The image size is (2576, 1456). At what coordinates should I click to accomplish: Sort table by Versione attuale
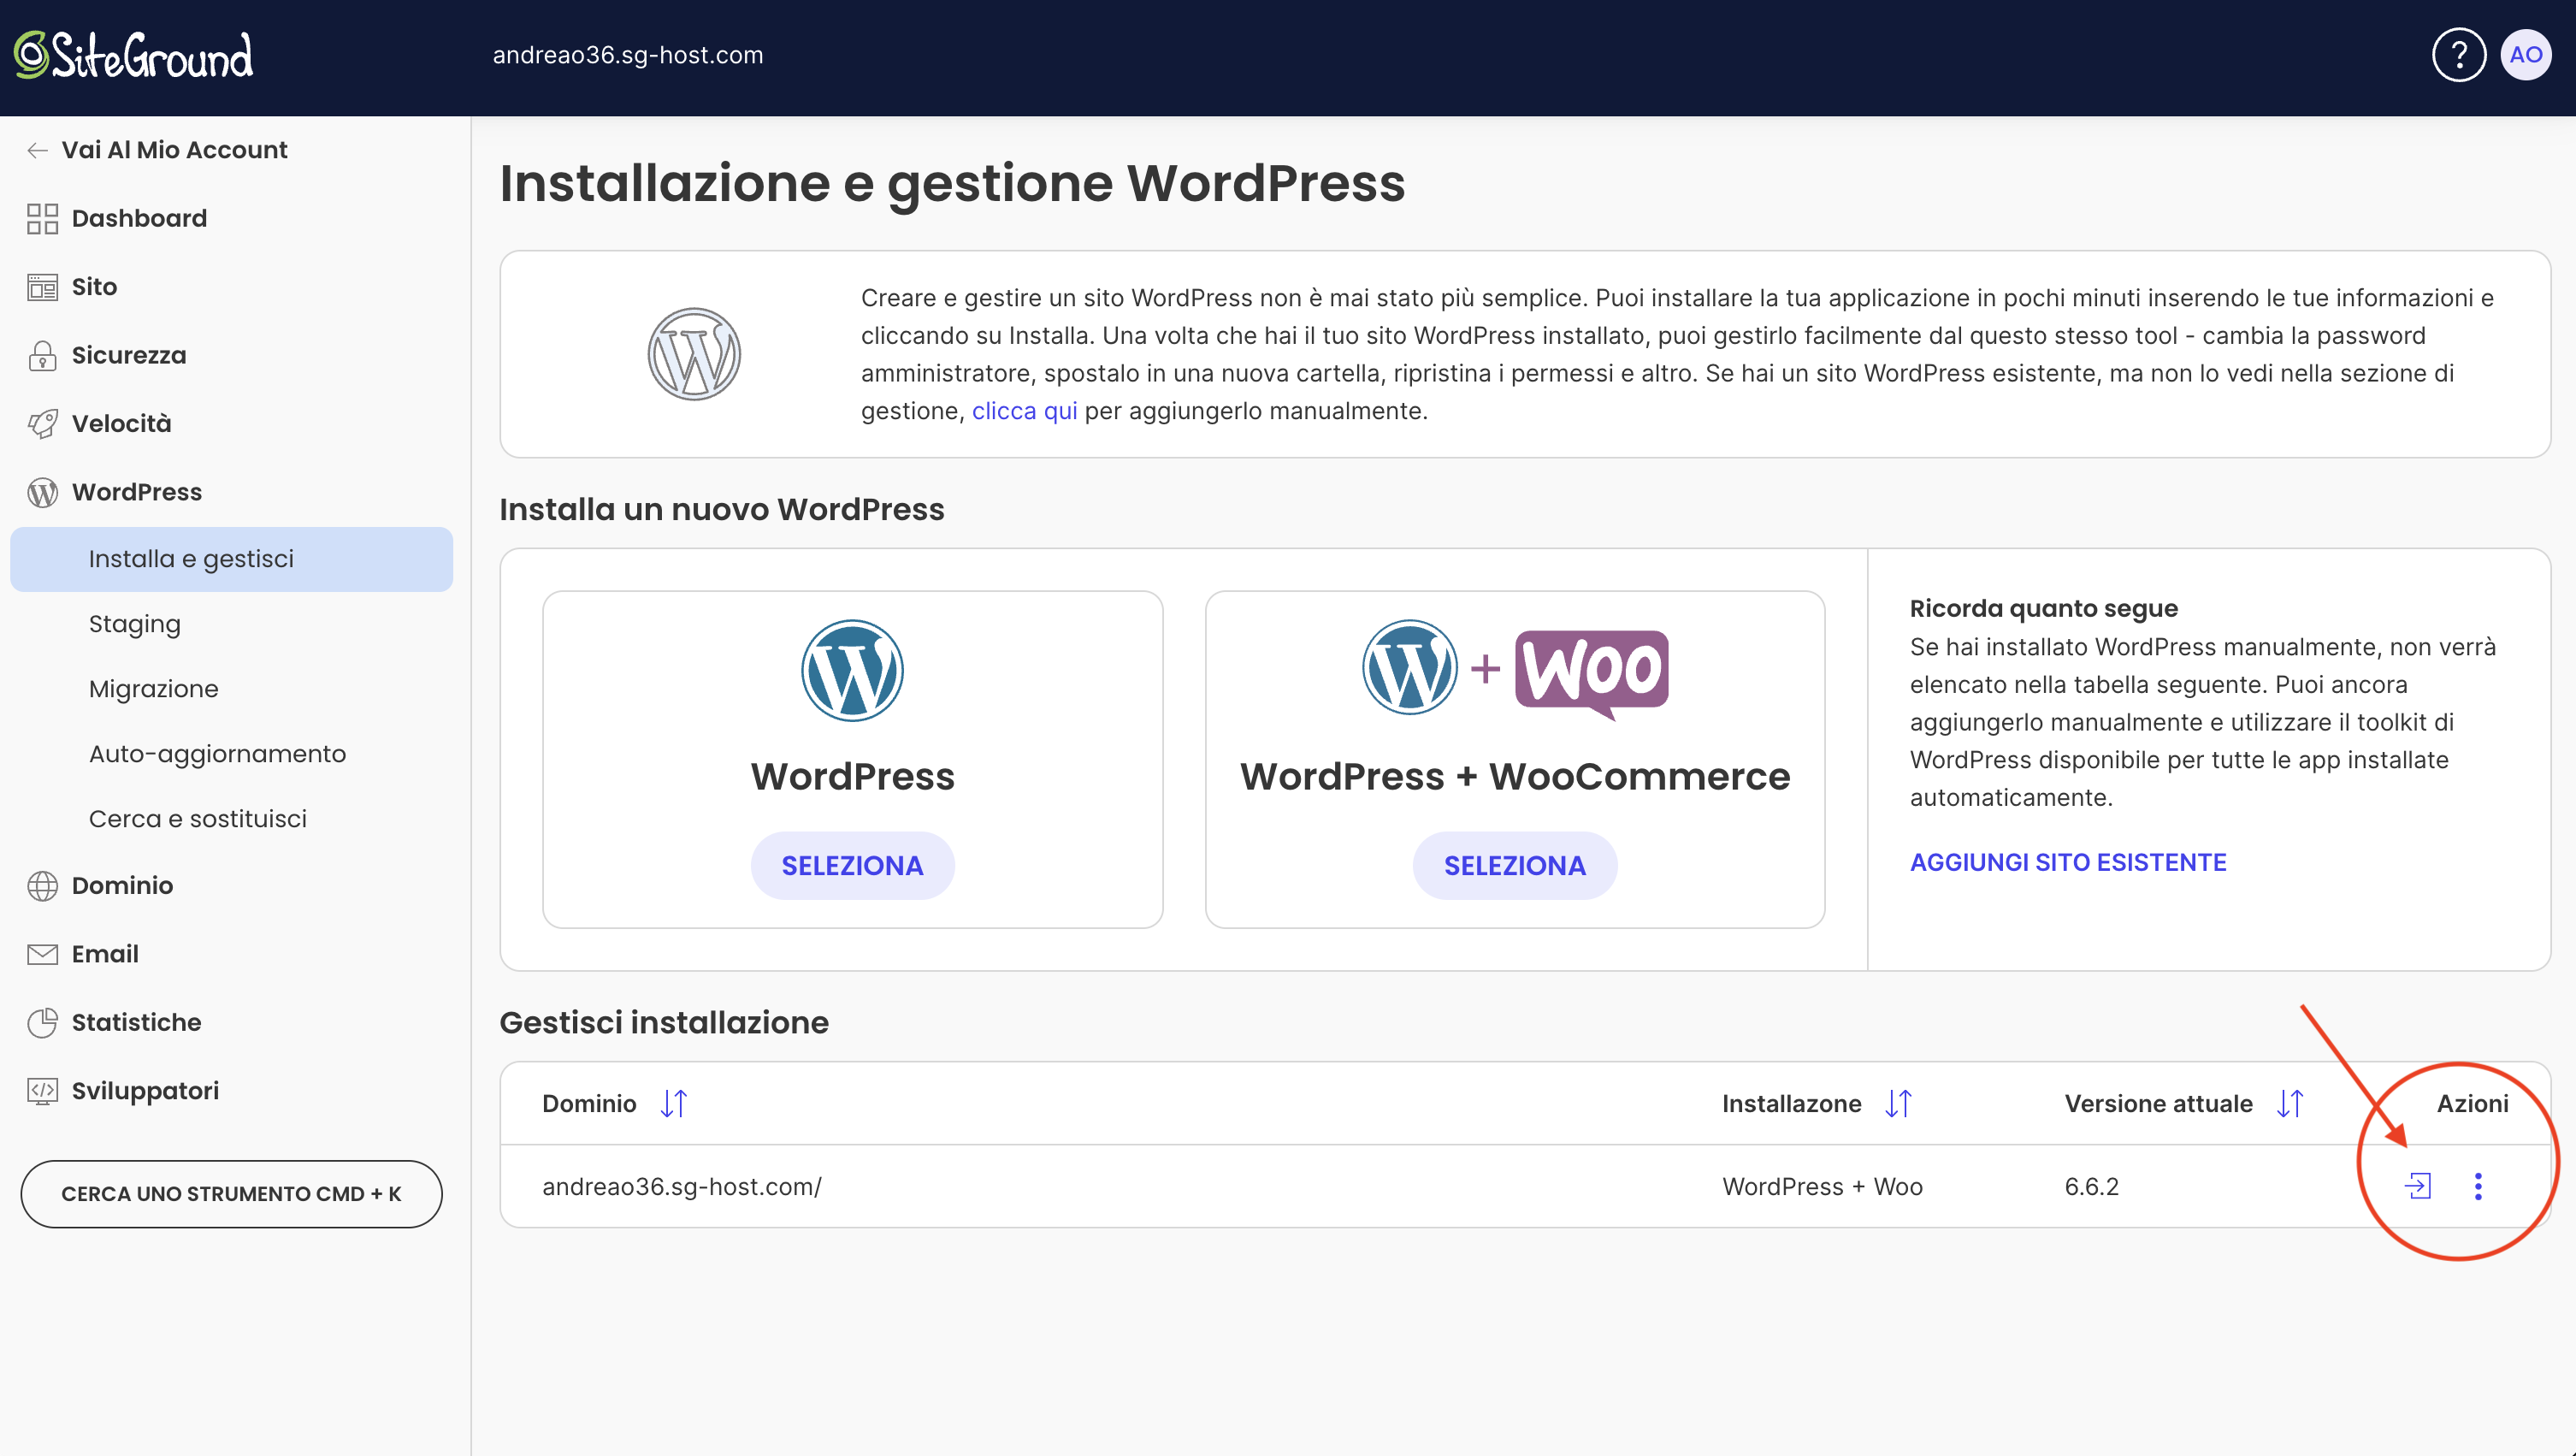tap(2290, 1103)
